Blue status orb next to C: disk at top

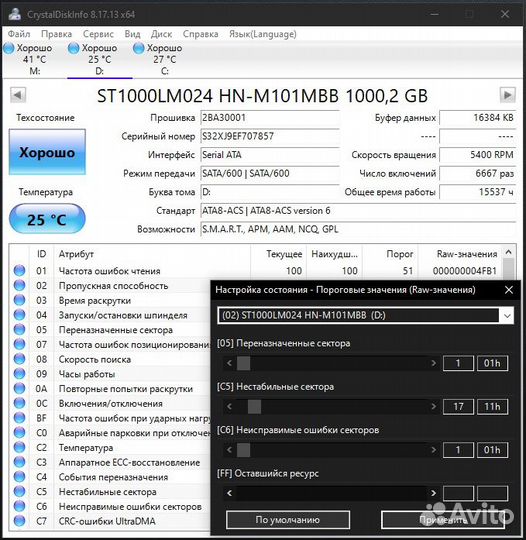[x=138, y=48]
